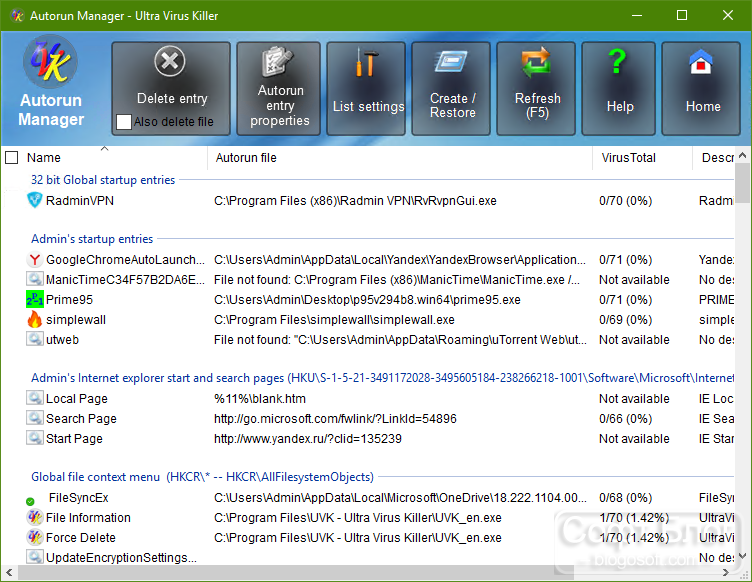The height and width of the screenshot is (582, 752).
Task: Click utweb's Not available VirusTotal cell
Action: [634, 339]
